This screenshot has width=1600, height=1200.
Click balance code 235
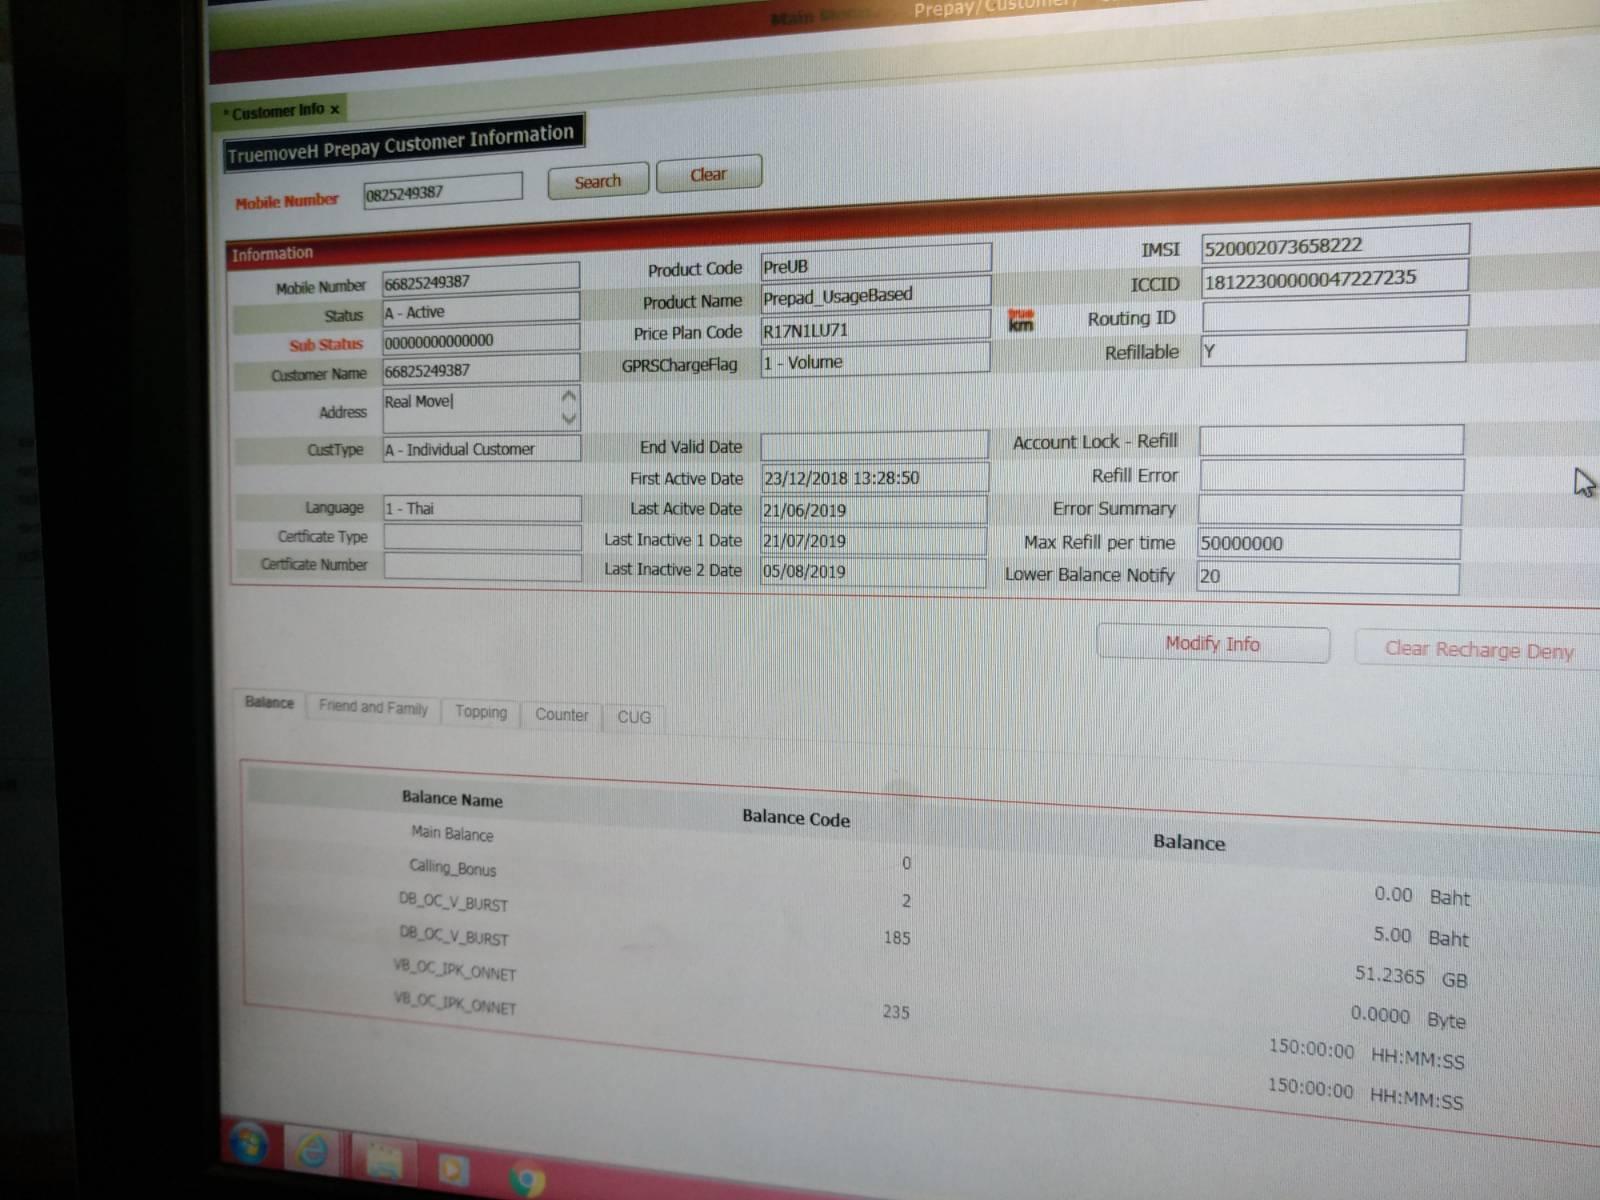click(896, 1012)
